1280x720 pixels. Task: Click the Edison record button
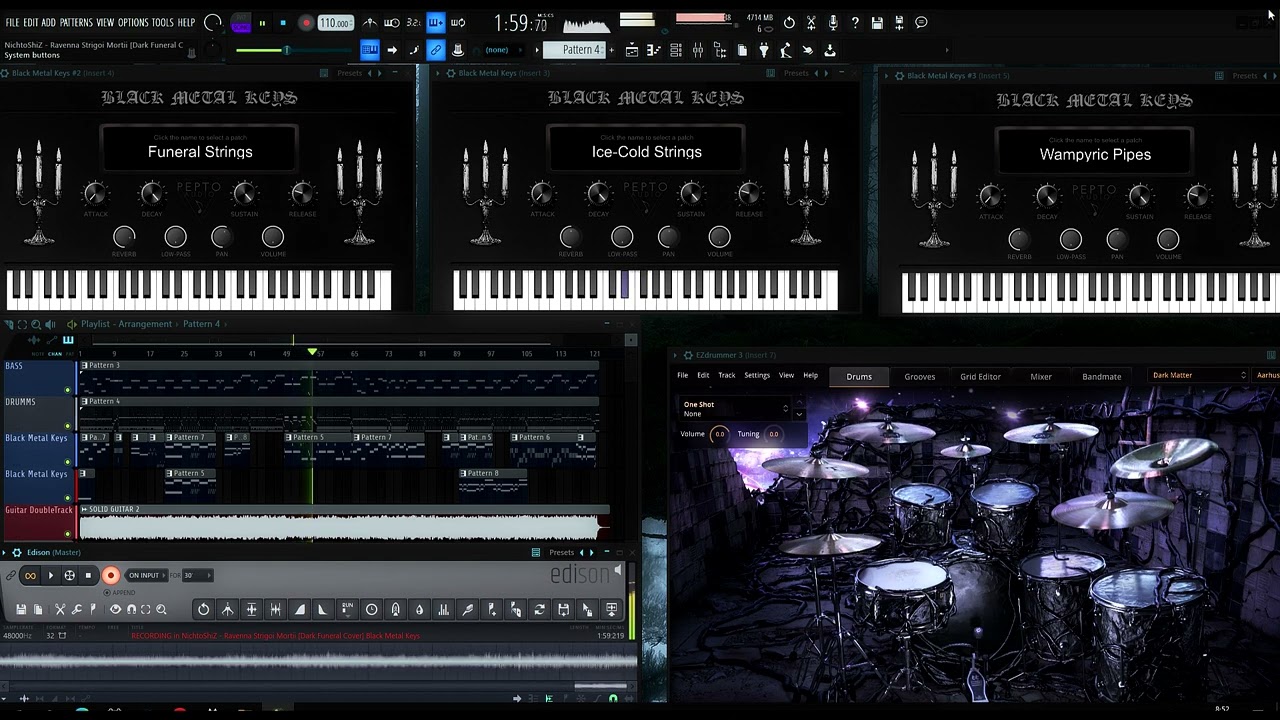point(111,575)
